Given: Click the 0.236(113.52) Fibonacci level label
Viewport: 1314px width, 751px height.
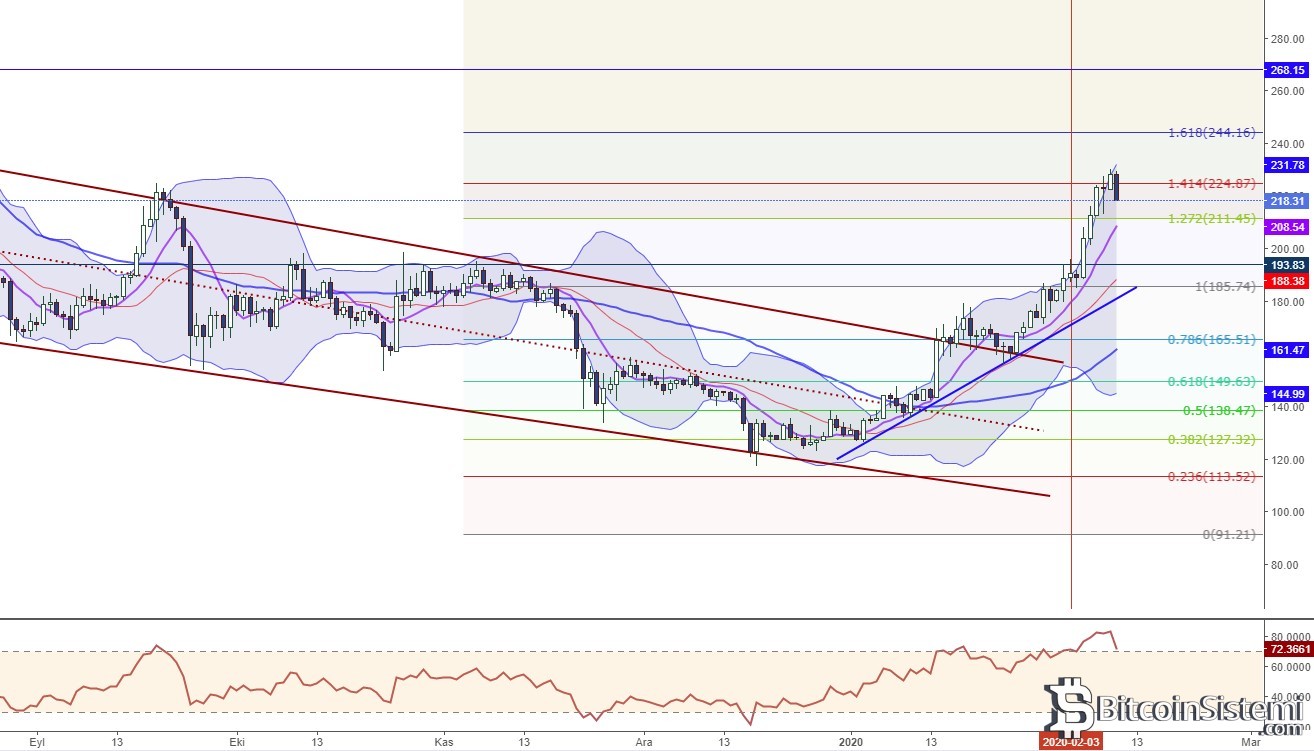Looking at the screenshot, I should 1211,477.
